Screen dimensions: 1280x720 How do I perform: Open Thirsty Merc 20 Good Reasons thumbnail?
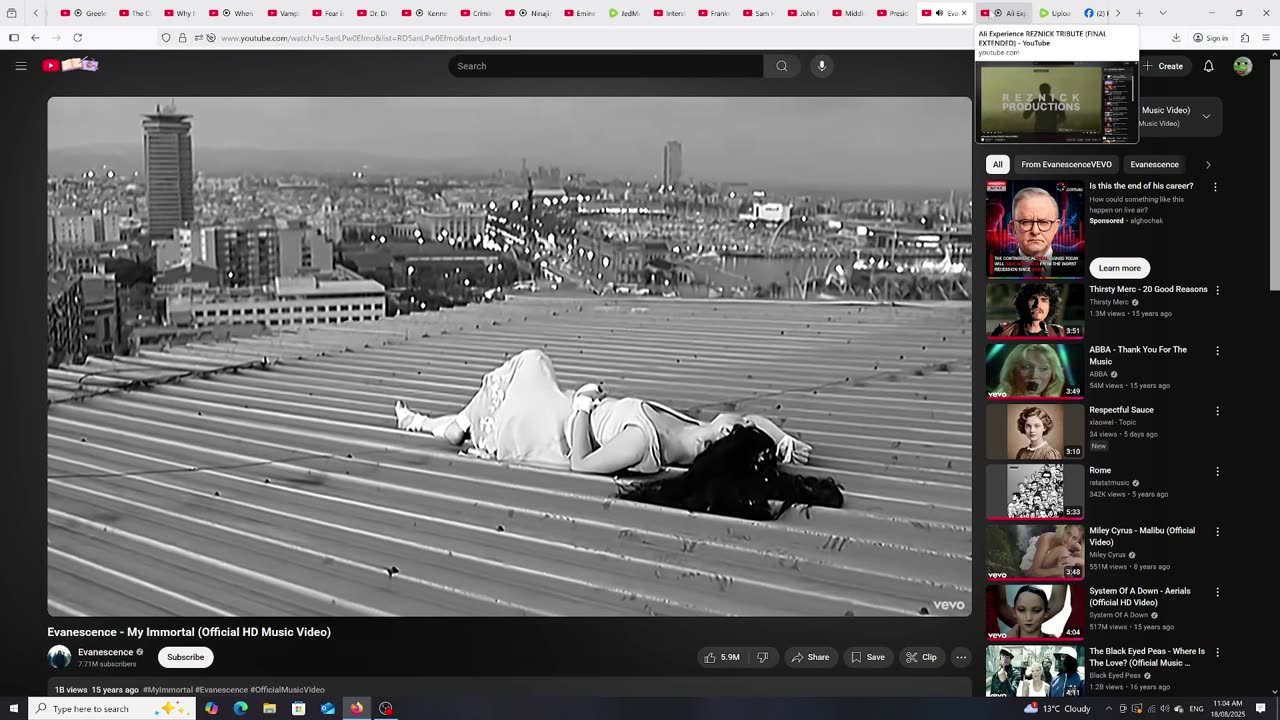[x=1035, y=310]
